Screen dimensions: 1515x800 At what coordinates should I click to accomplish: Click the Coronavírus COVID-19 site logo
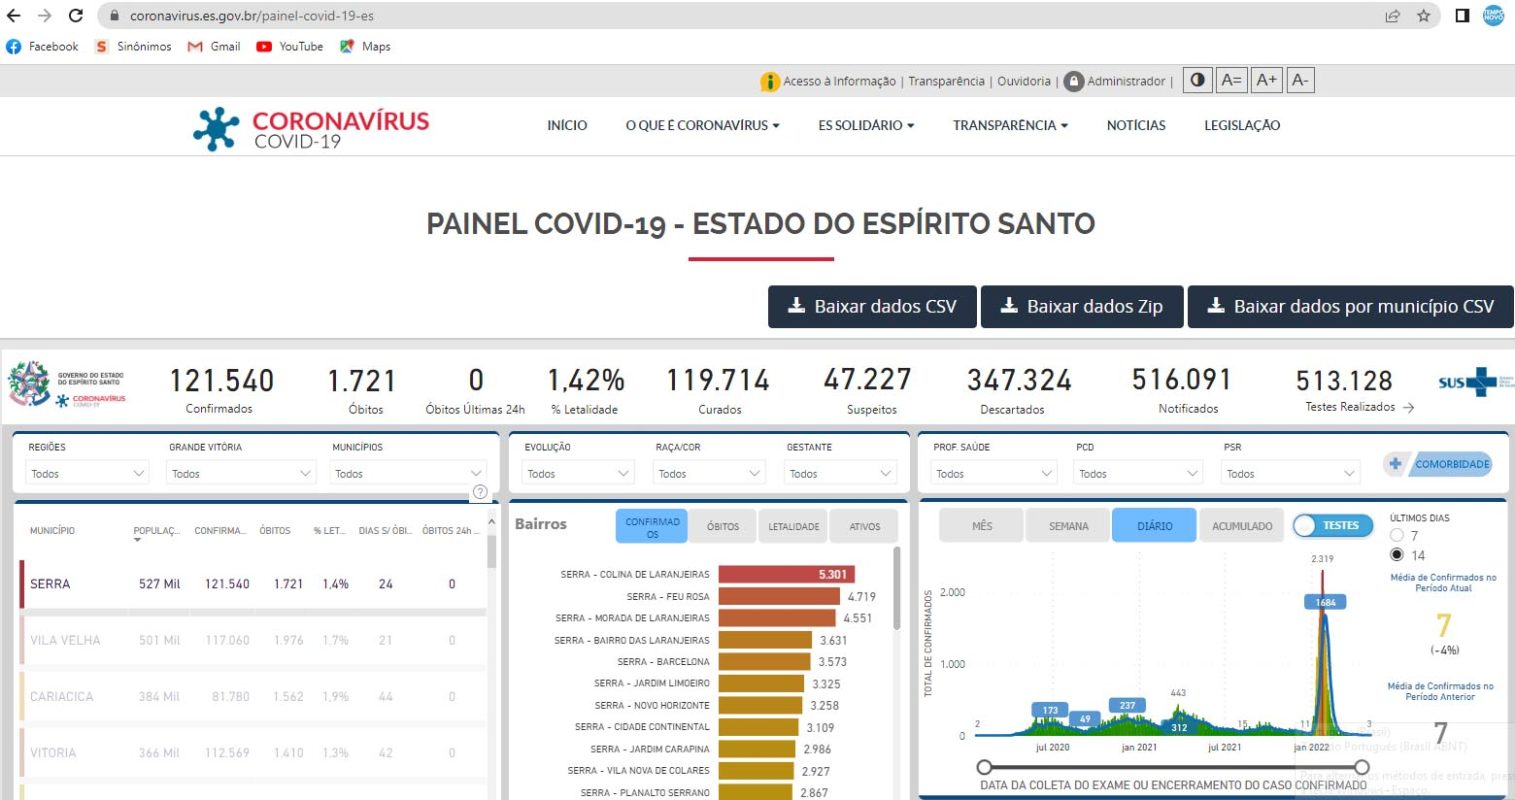point(311,128)
